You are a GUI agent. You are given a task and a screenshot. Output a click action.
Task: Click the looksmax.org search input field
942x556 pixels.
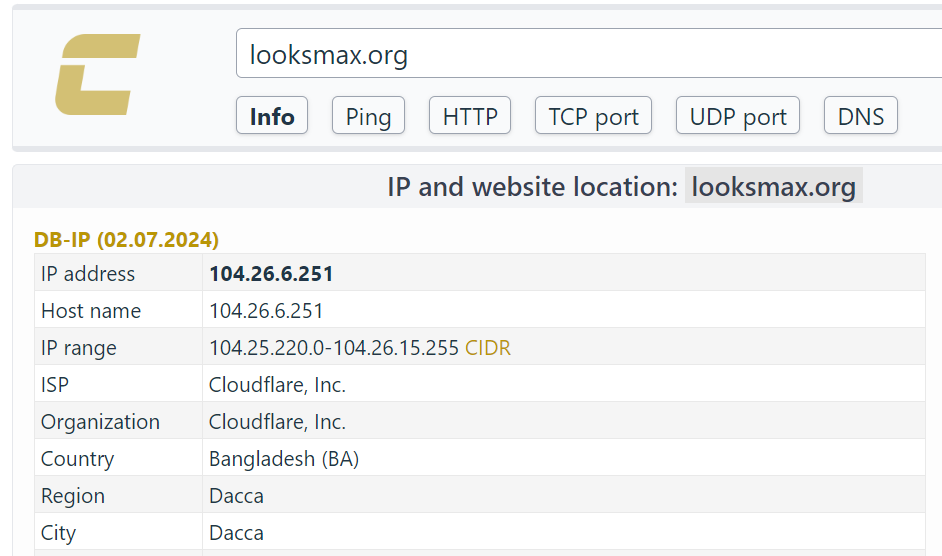[588, 54]
